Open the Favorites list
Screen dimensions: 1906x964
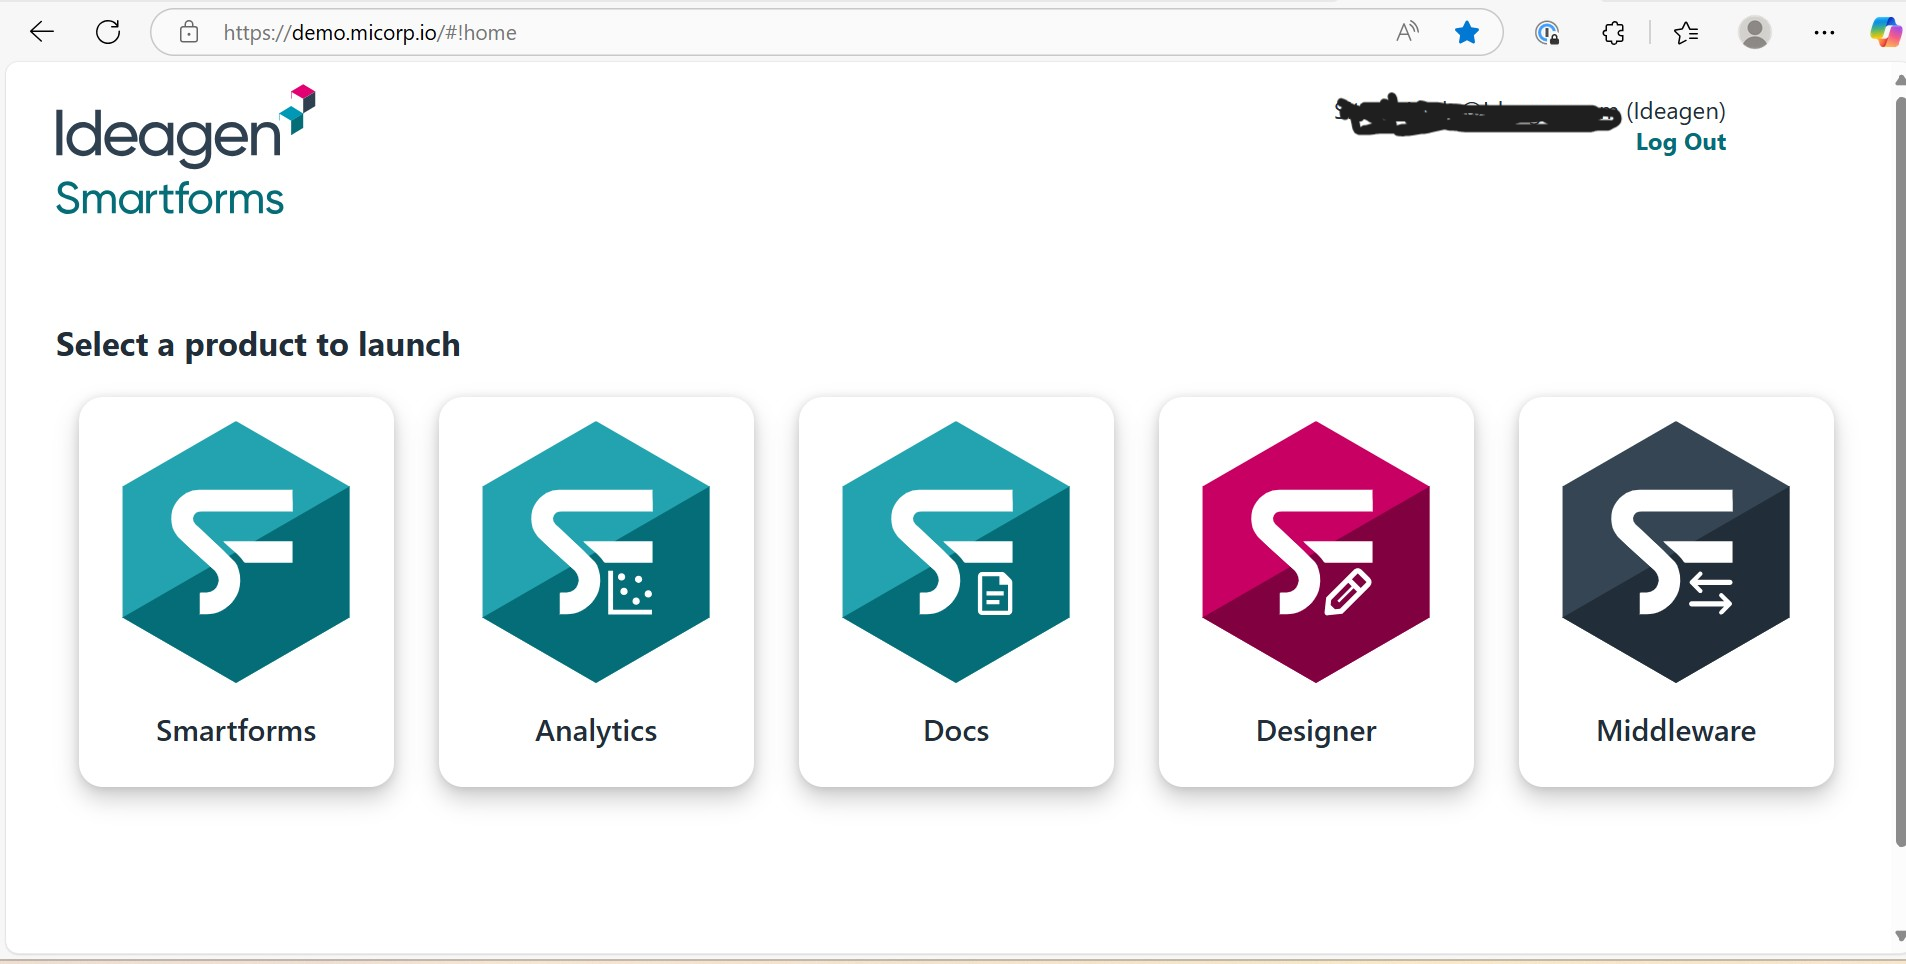pyautogui.click(x=1686, y=33)
